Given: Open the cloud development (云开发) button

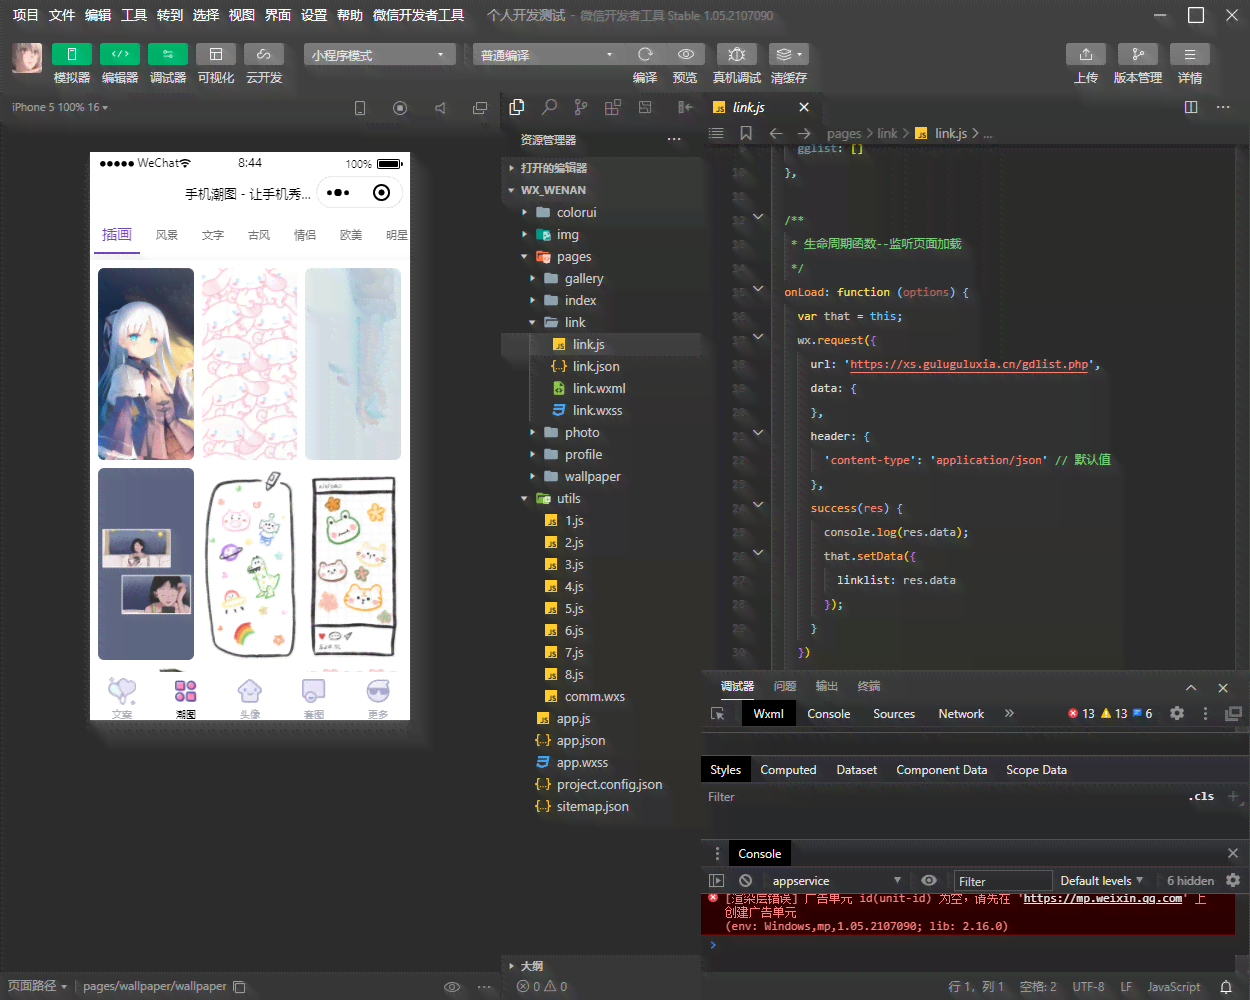Looking at the screenshot, I should (264, 54).
